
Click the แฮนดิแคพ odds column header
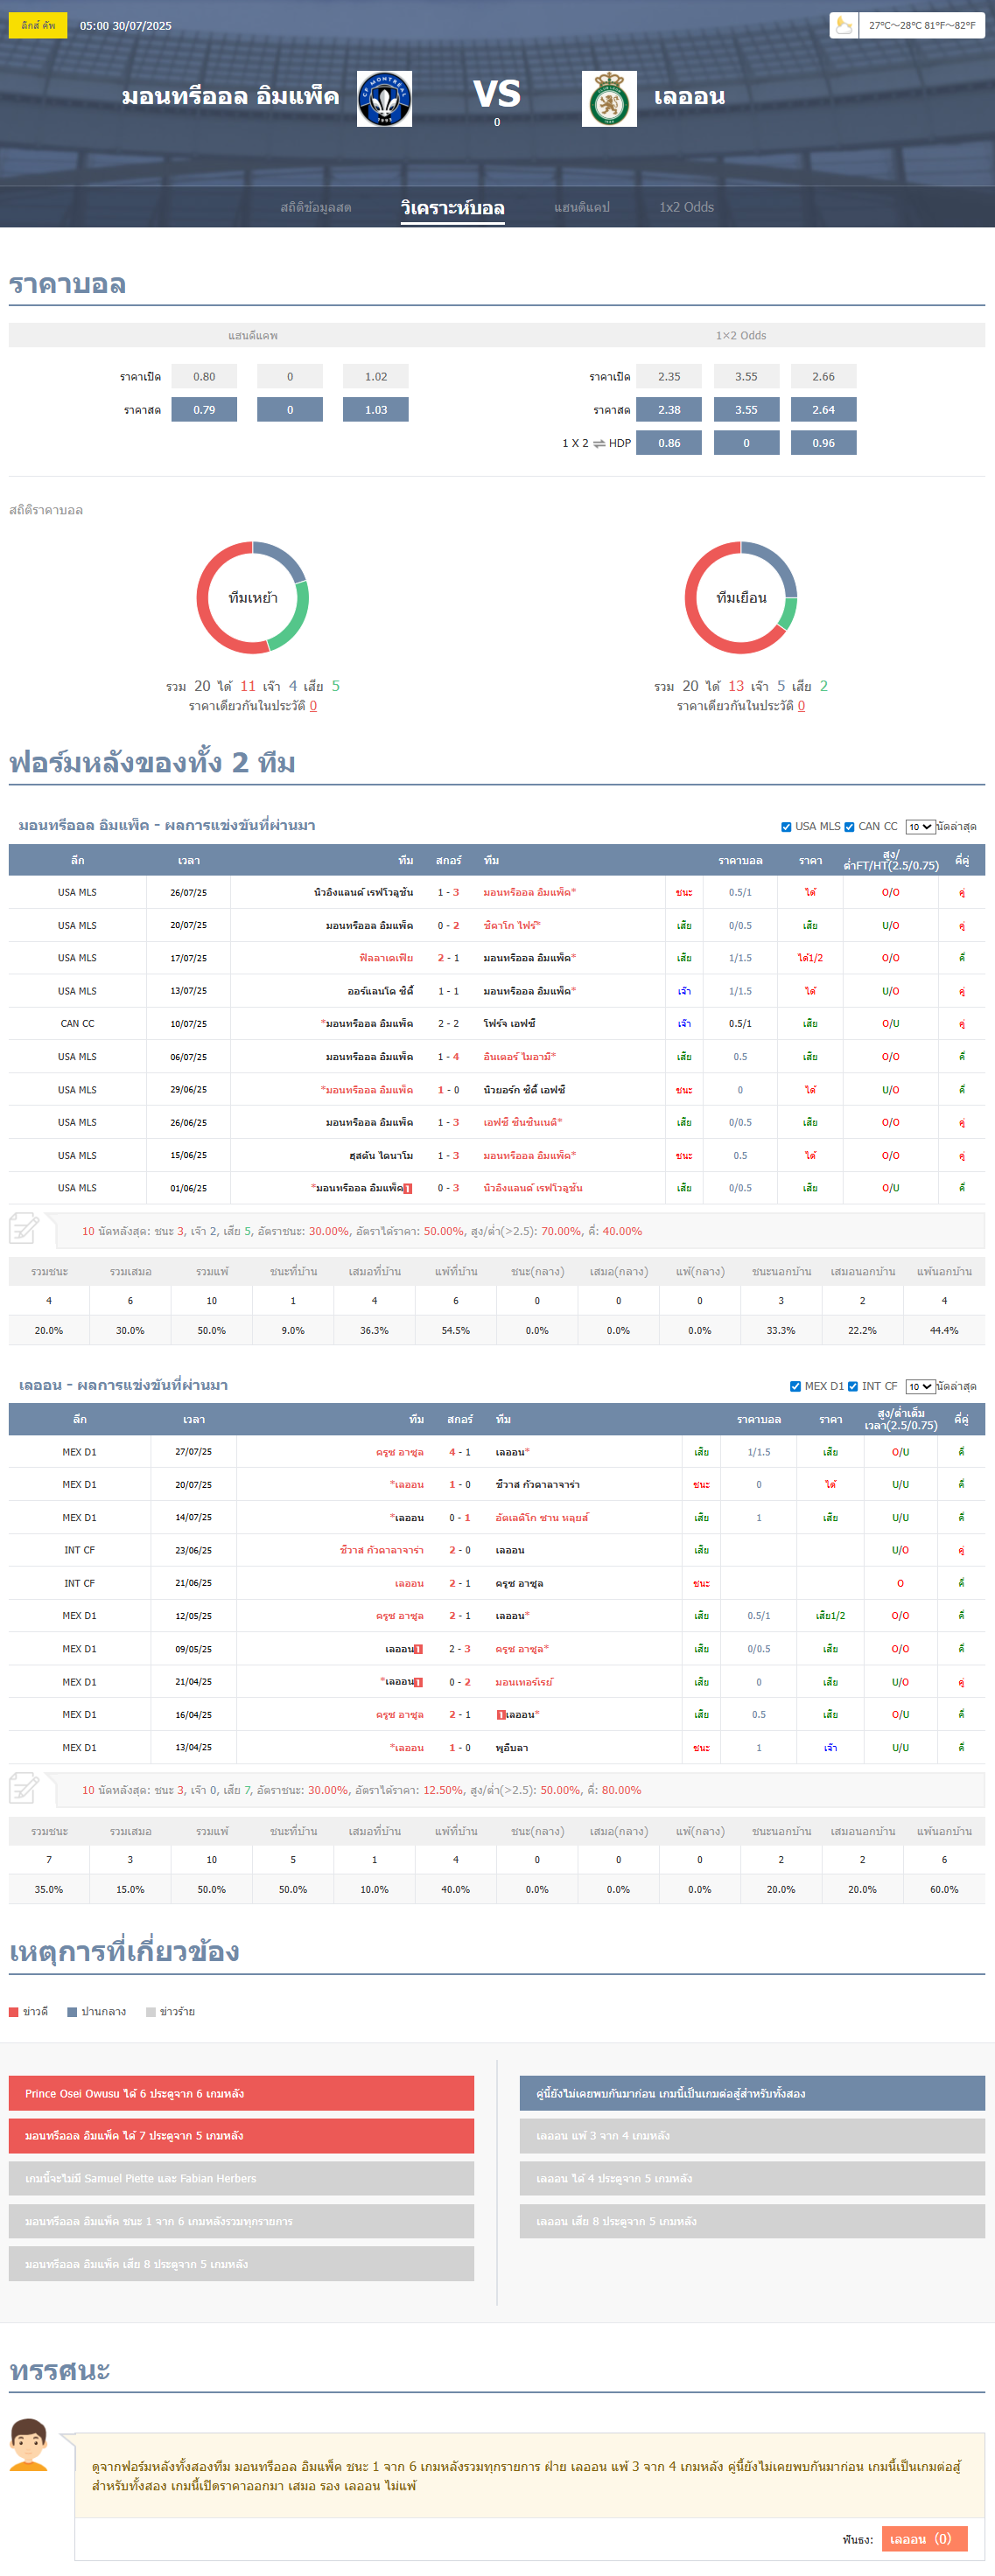pyautogui.click(x=253, y=335)
